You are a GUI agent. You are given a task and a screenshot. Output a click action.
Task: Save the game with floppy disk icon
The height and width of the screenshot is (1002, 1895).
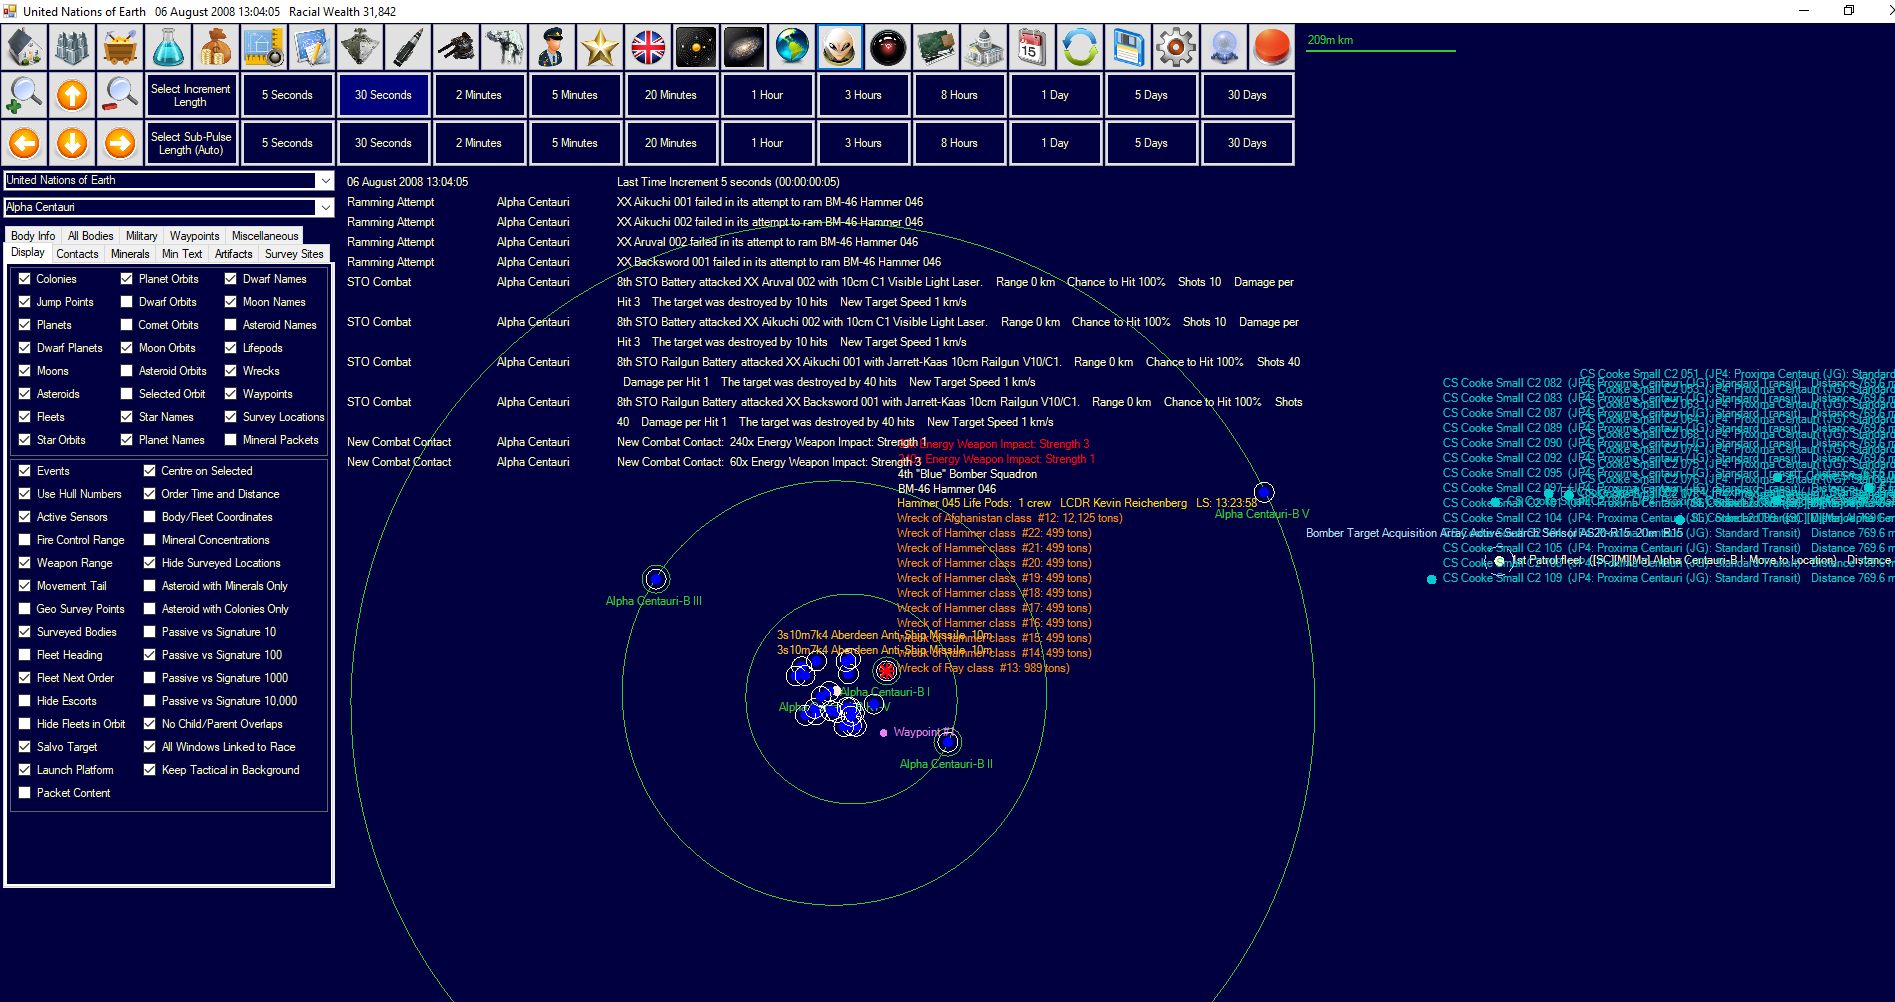point(1128,47)
